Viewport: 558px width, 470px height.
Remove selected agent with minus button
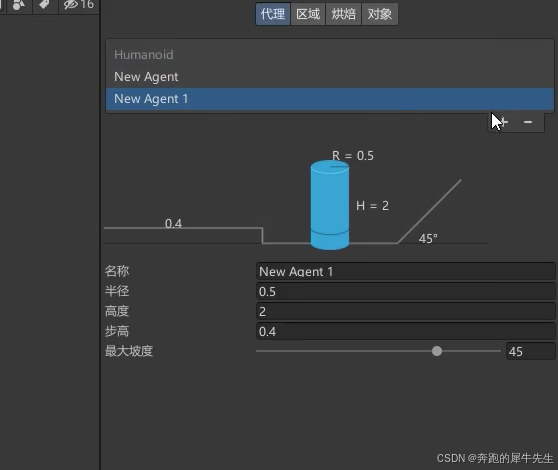[x=528, y=122]
